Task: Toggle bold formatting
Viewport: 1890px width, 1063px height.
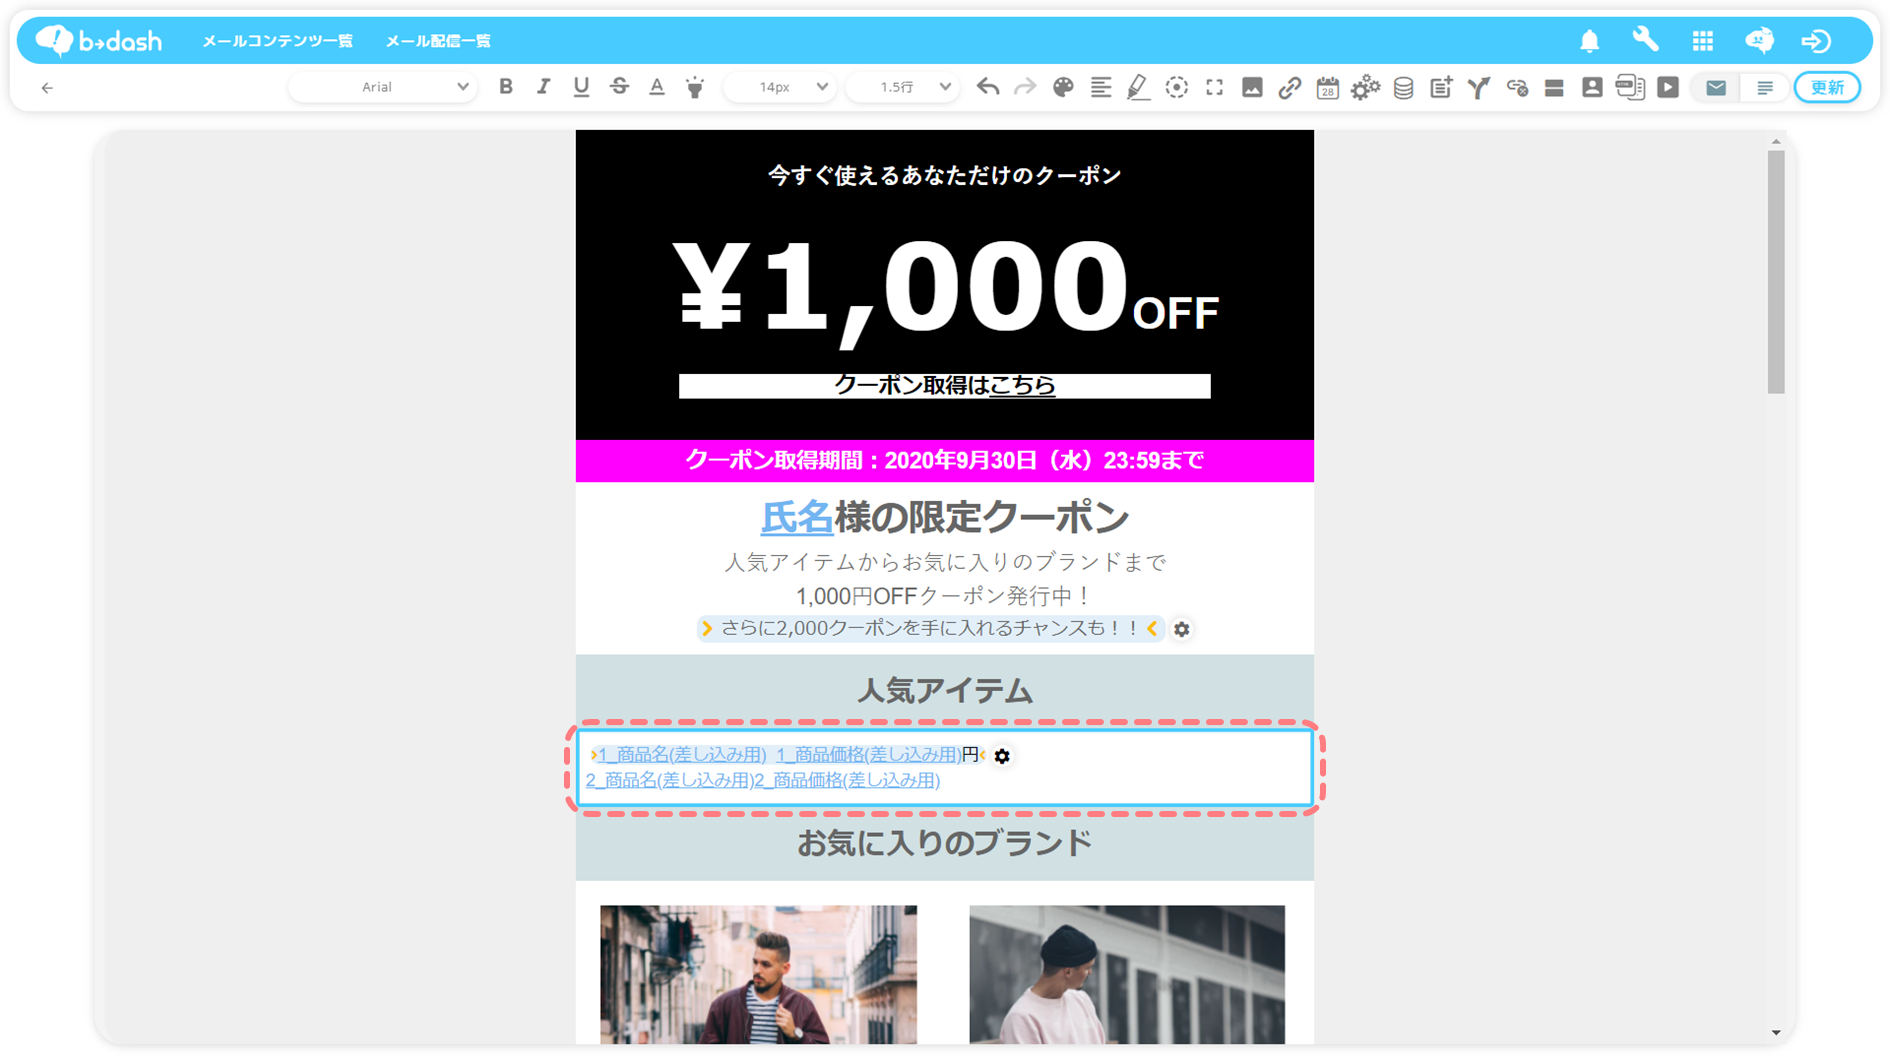Action: [x=506, y=87]
